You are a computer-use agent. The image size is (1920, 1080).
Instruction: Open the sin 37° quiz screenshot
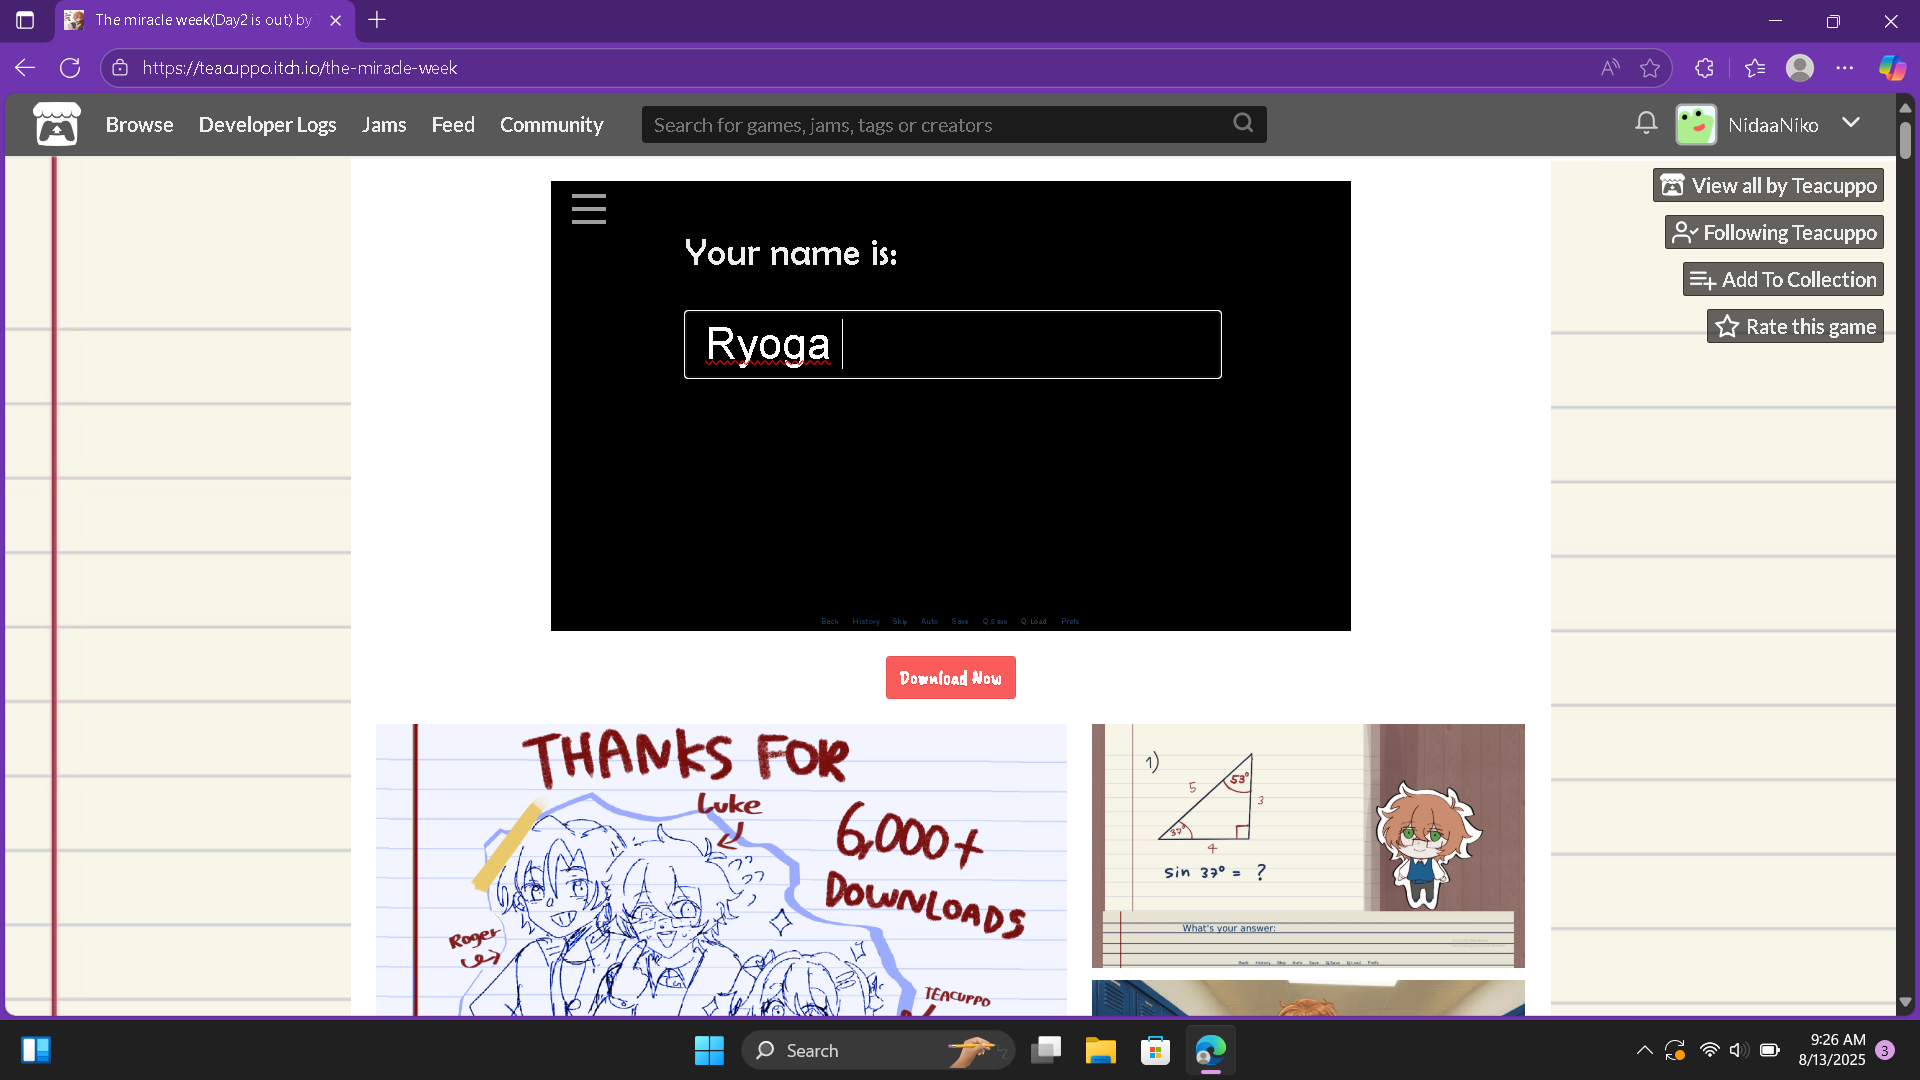coord(1307,845)
